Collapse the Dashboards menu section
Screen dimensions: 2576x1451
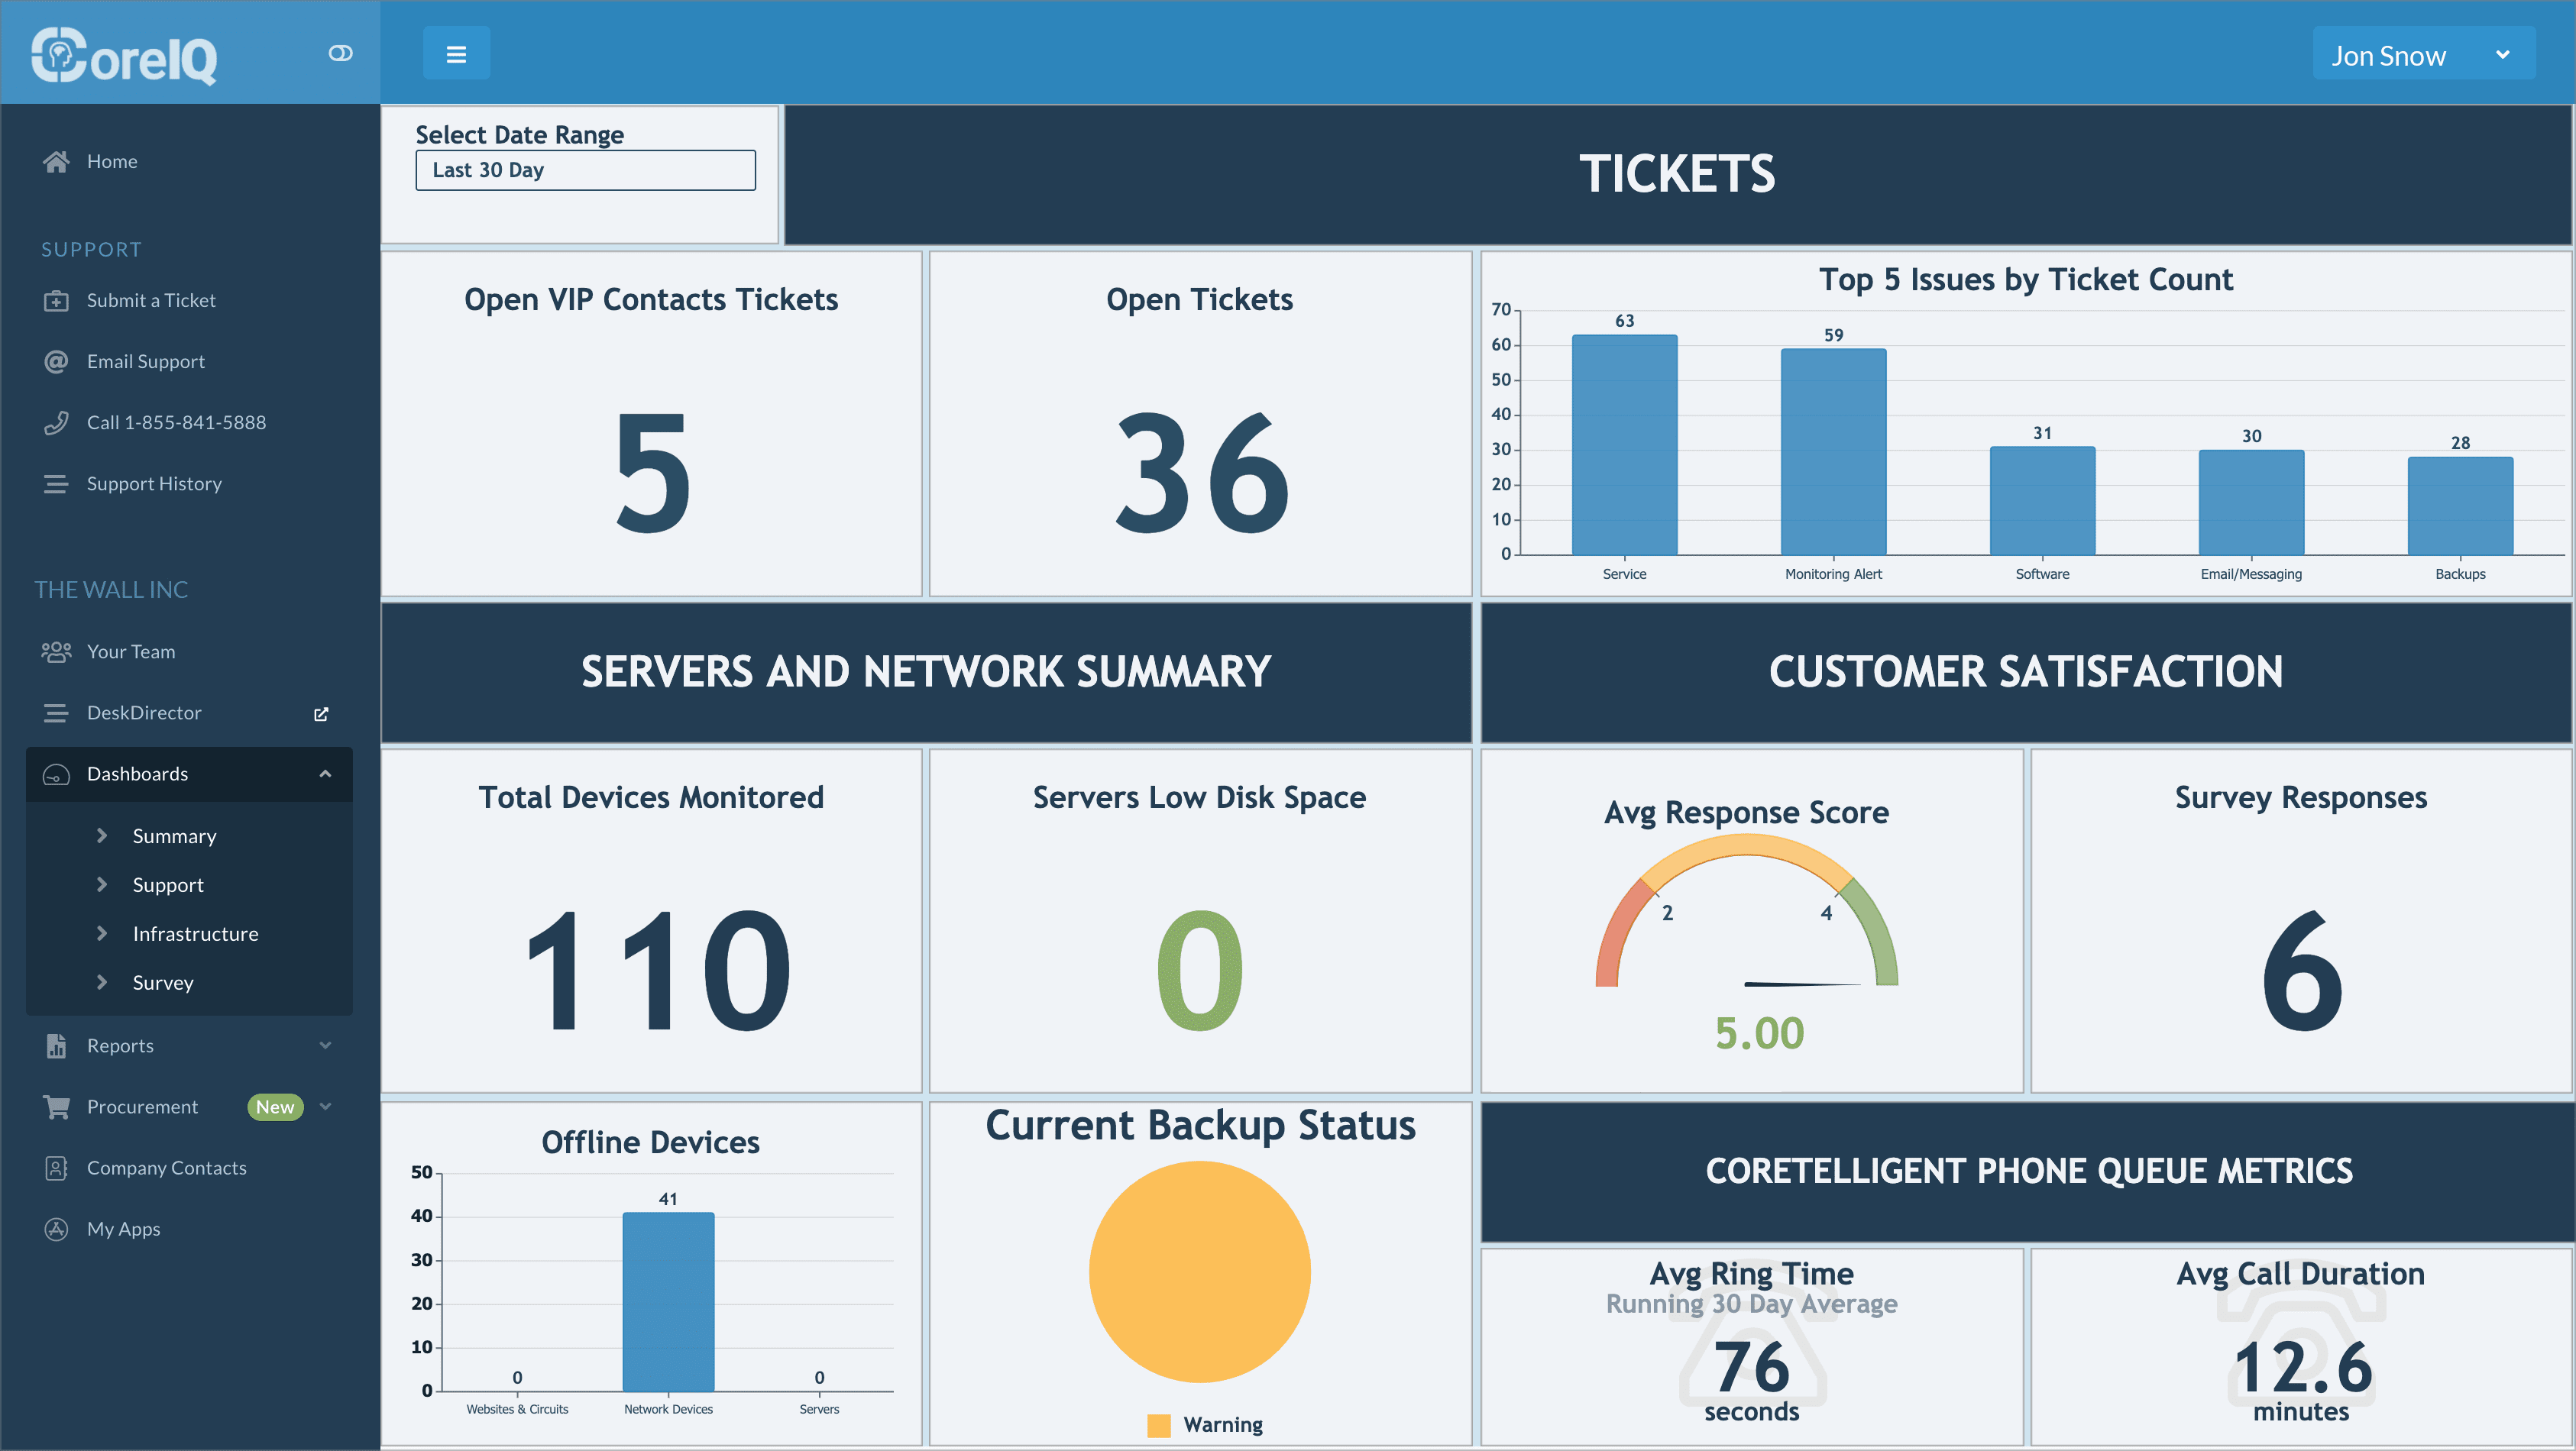coord(325,774)
